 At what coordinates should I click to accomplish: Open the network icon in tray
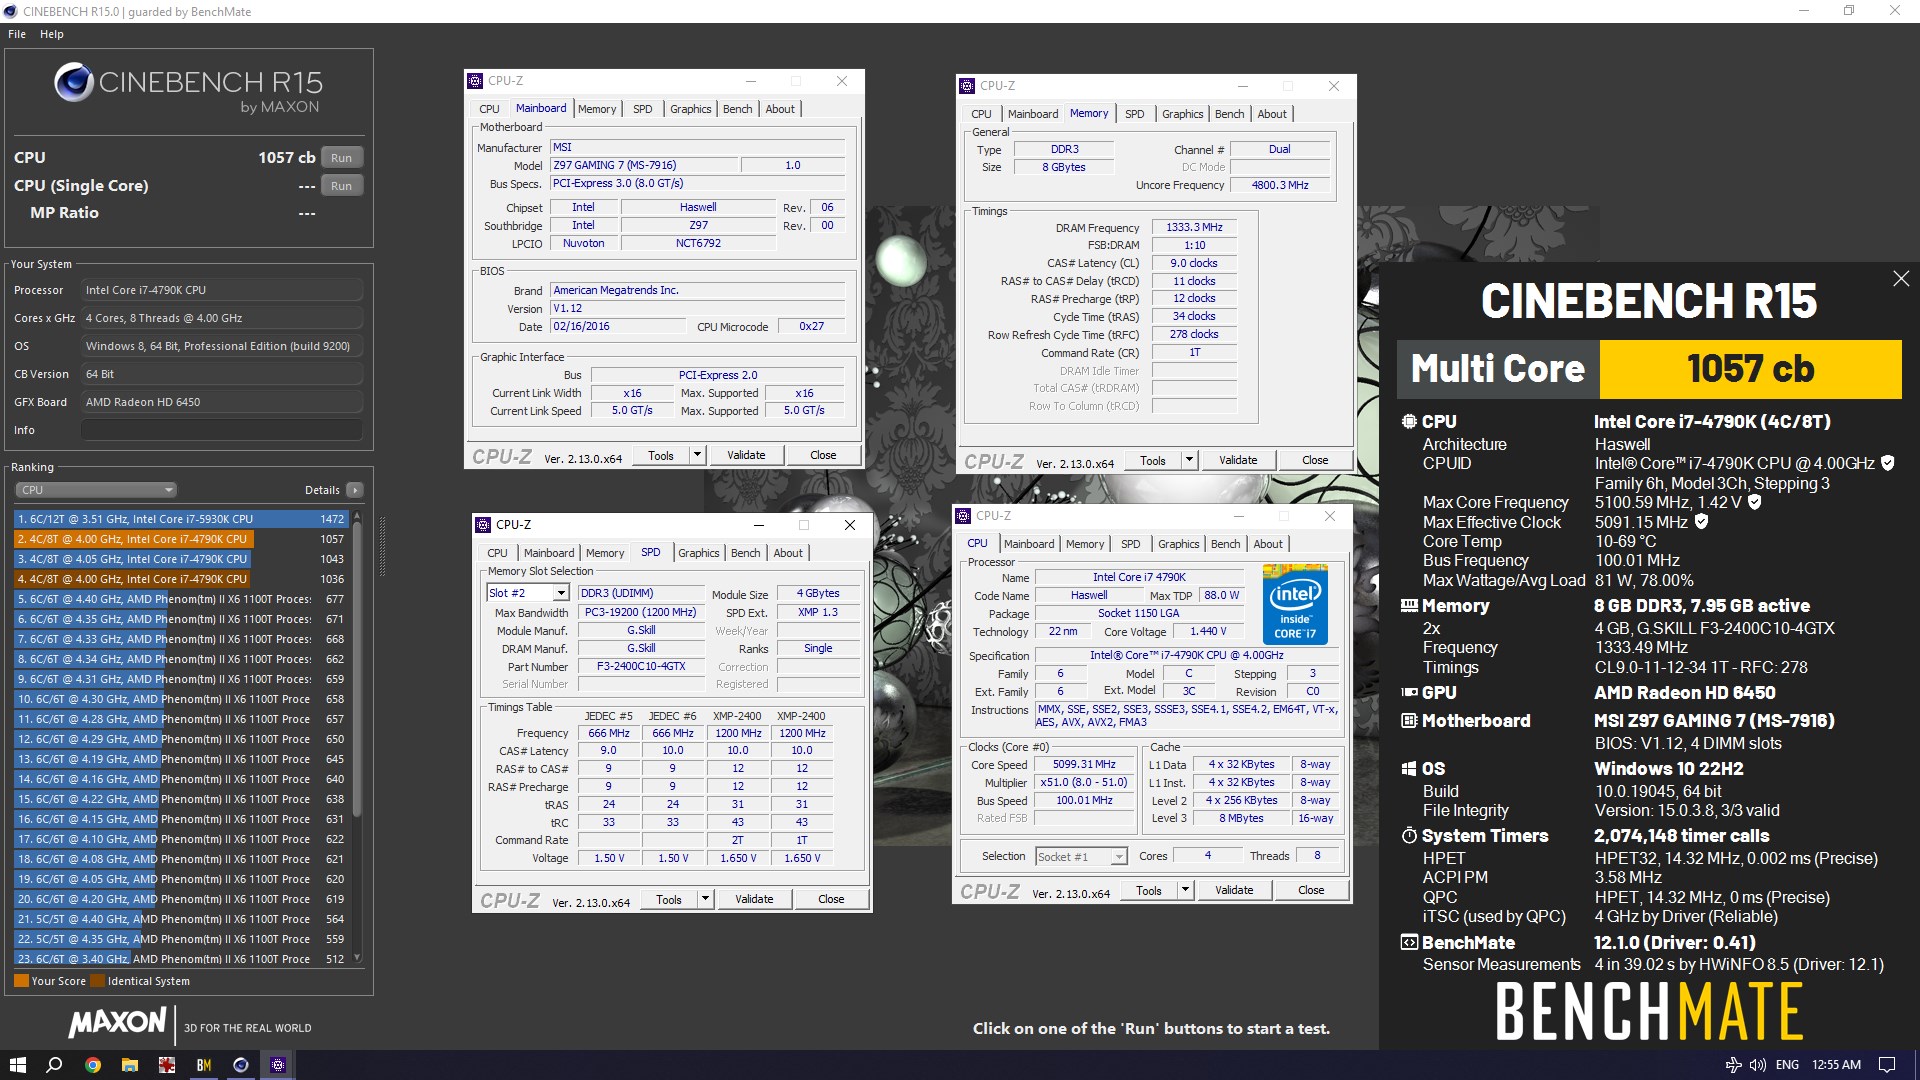coord(1733,1065)
